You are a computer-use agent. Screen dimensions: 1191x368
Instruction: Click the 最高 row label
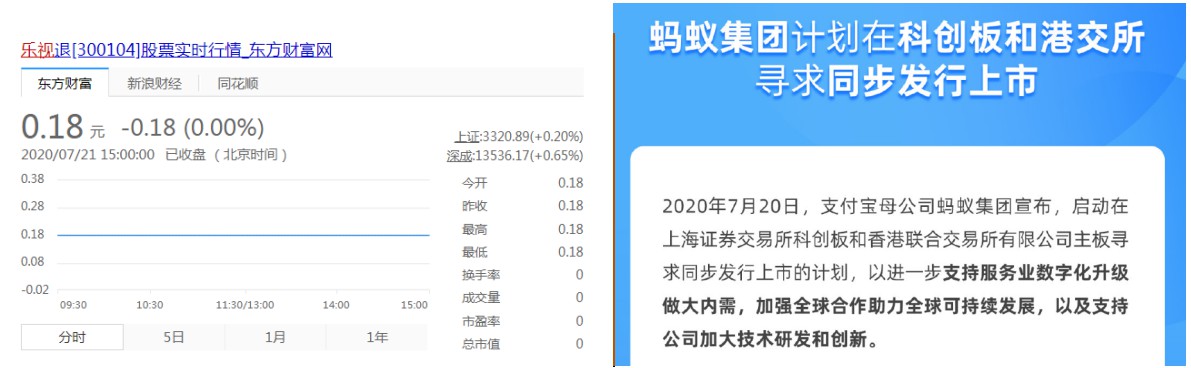pos(475,229)
